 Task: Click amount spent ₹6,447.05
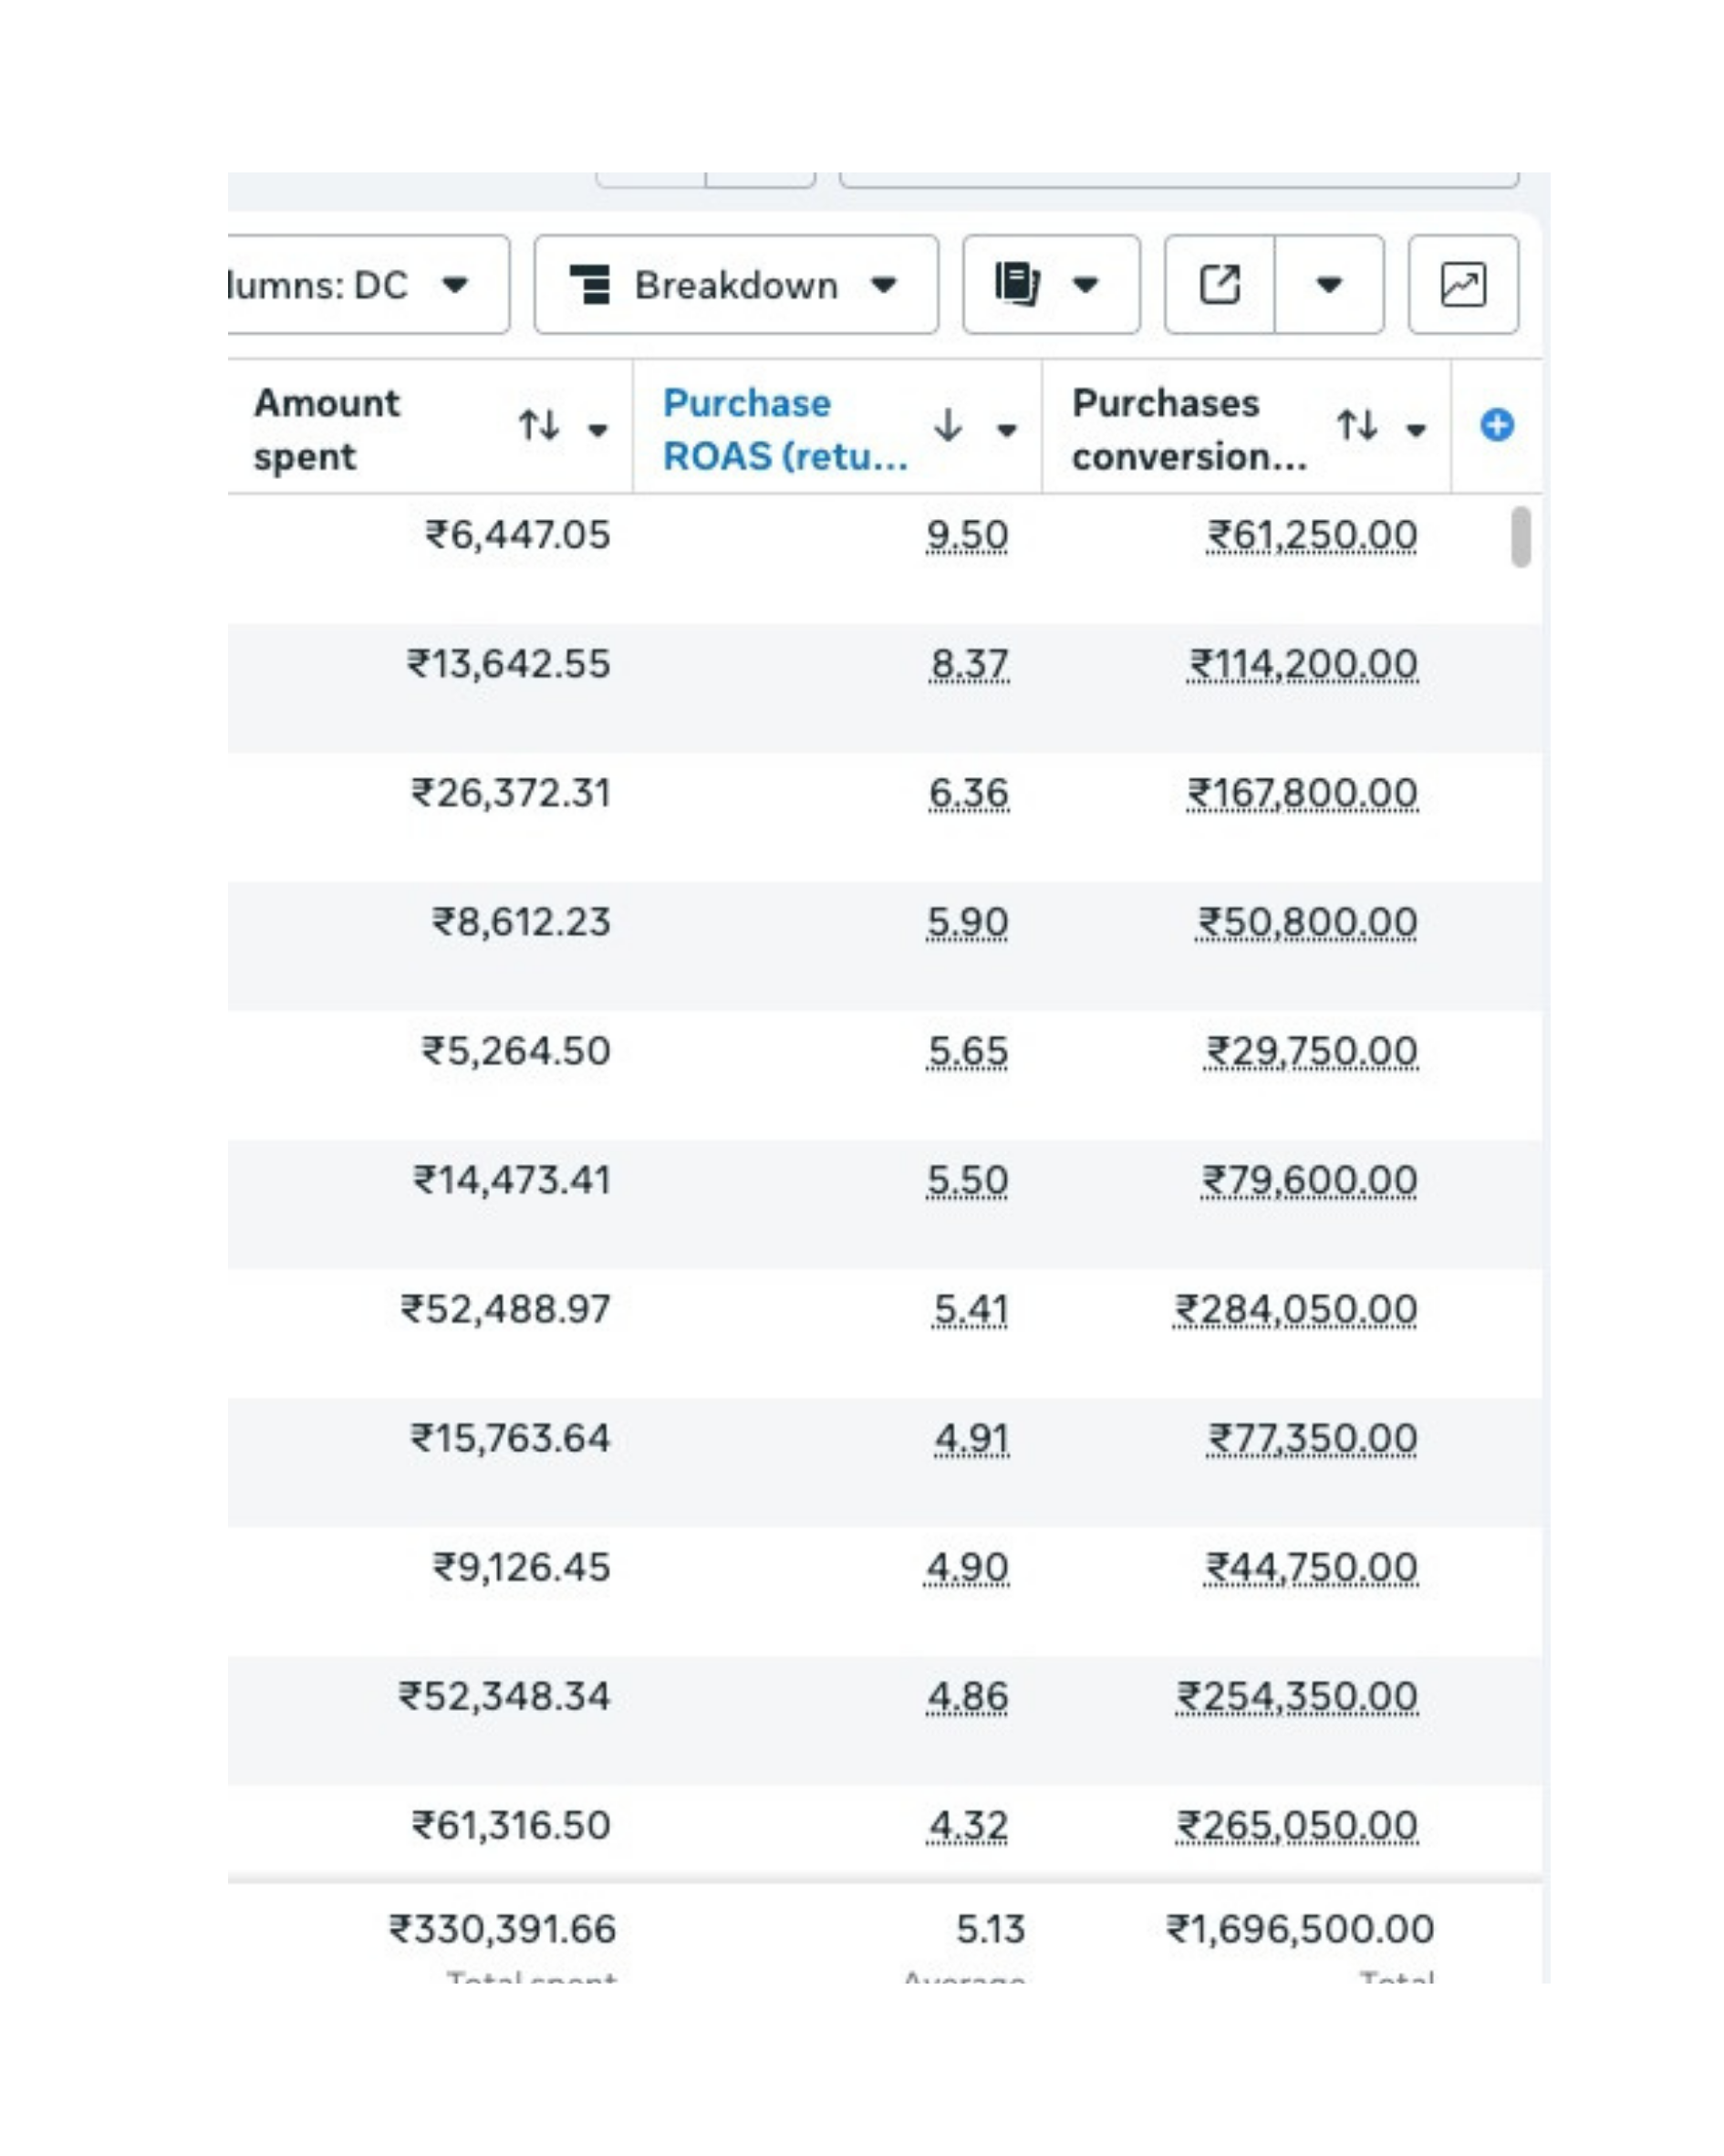(517, 535)
